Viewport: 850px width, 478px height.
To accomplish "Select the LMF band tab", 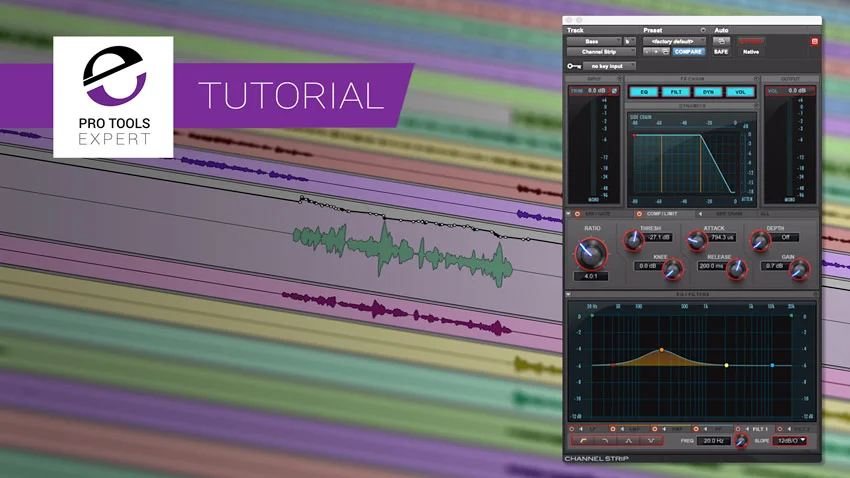I will pyautogui.click(x=634, y=429).
